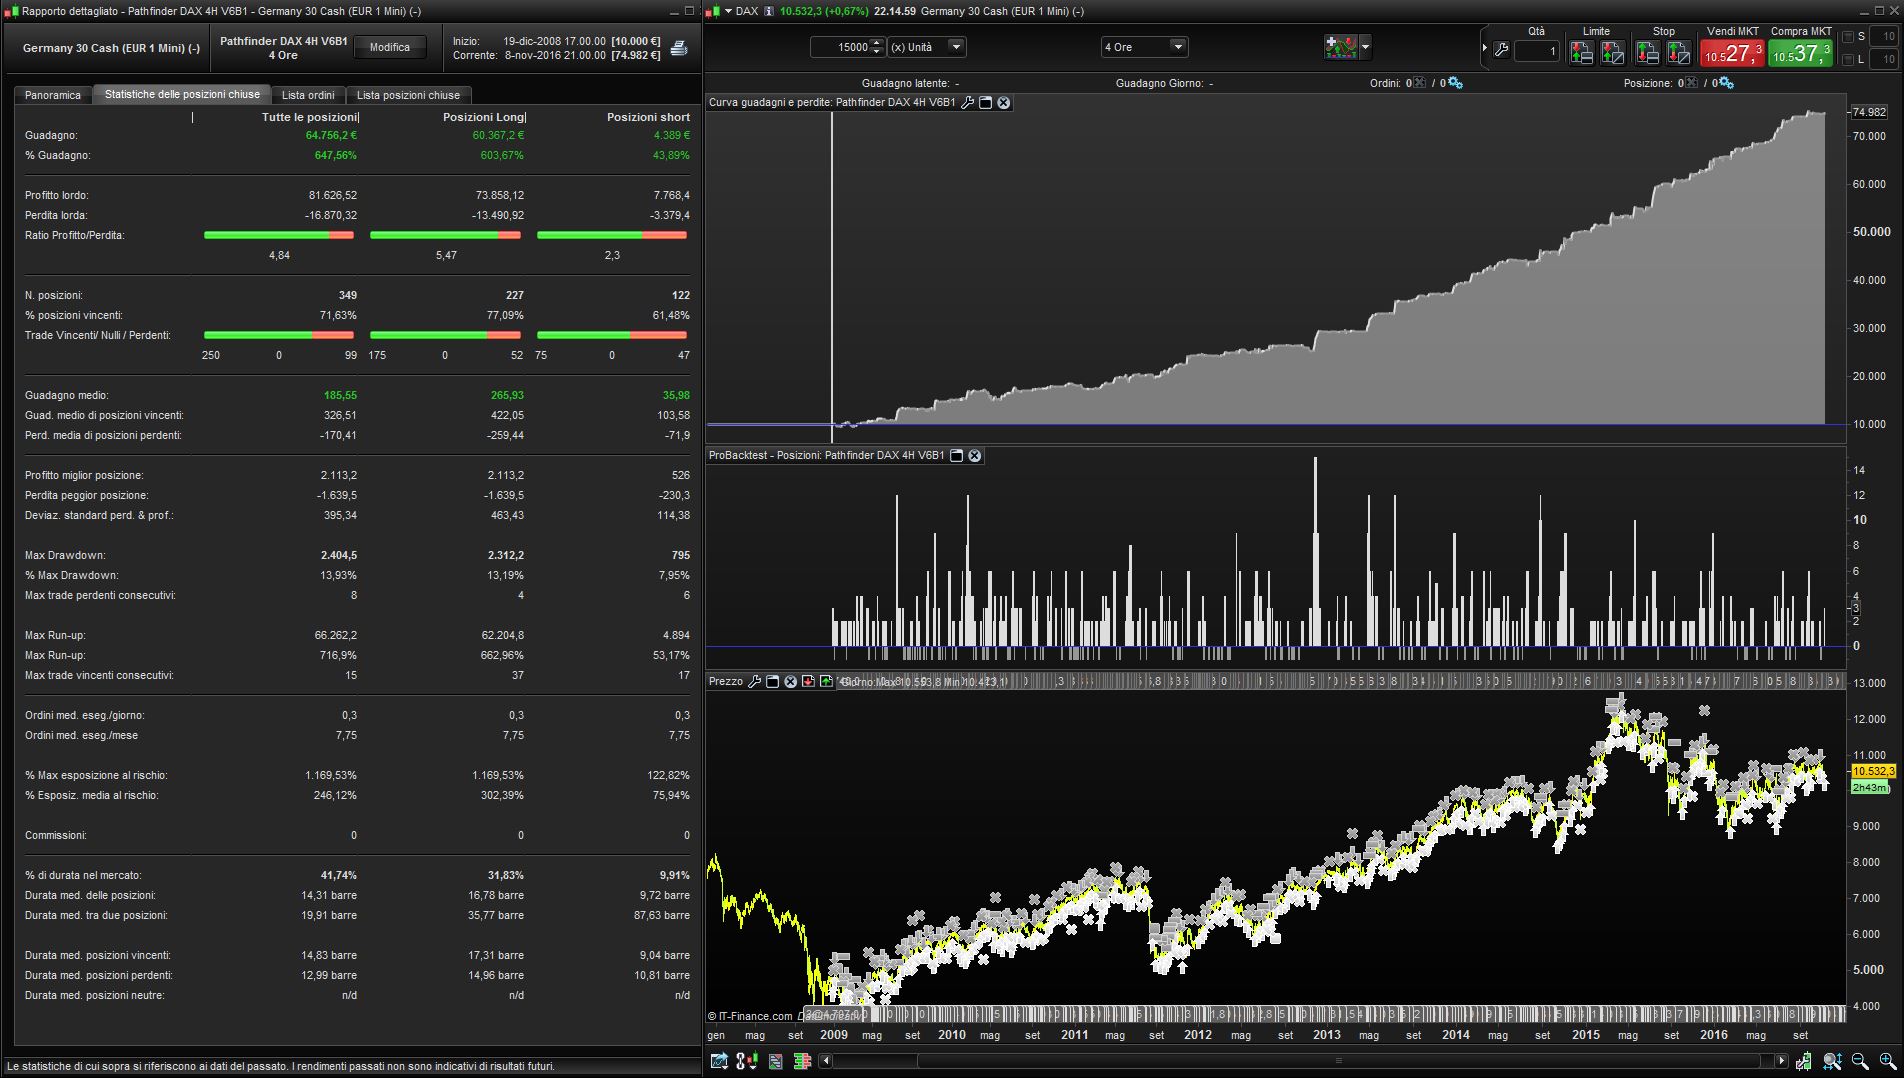Remove the ProBacktest Posizioni panel
The image size is (1904, 1078).
[975, 455]
